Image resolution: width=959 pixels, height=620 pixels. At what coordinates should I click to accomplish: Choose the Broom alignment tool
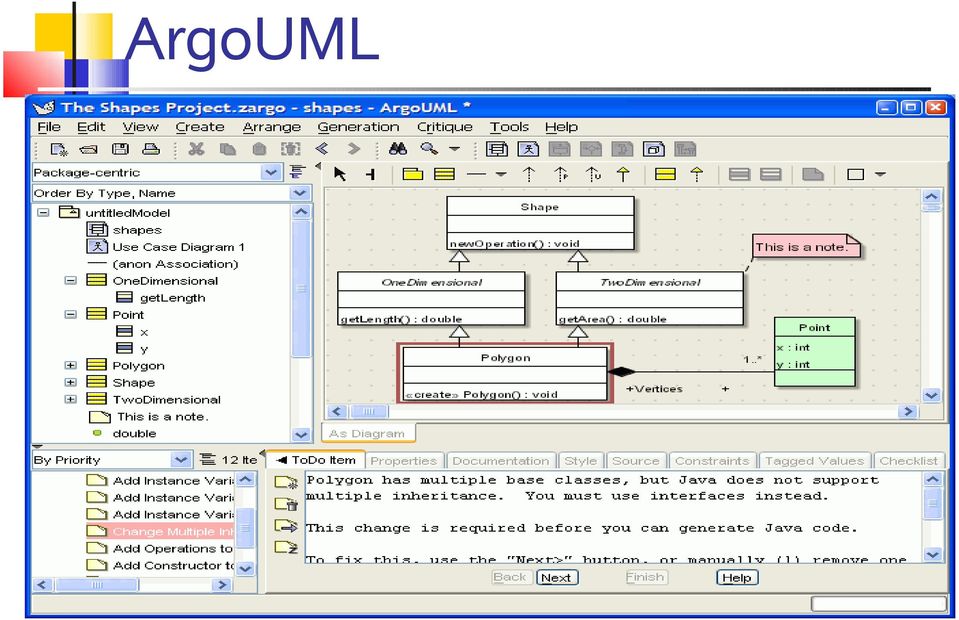pos(371,174)
